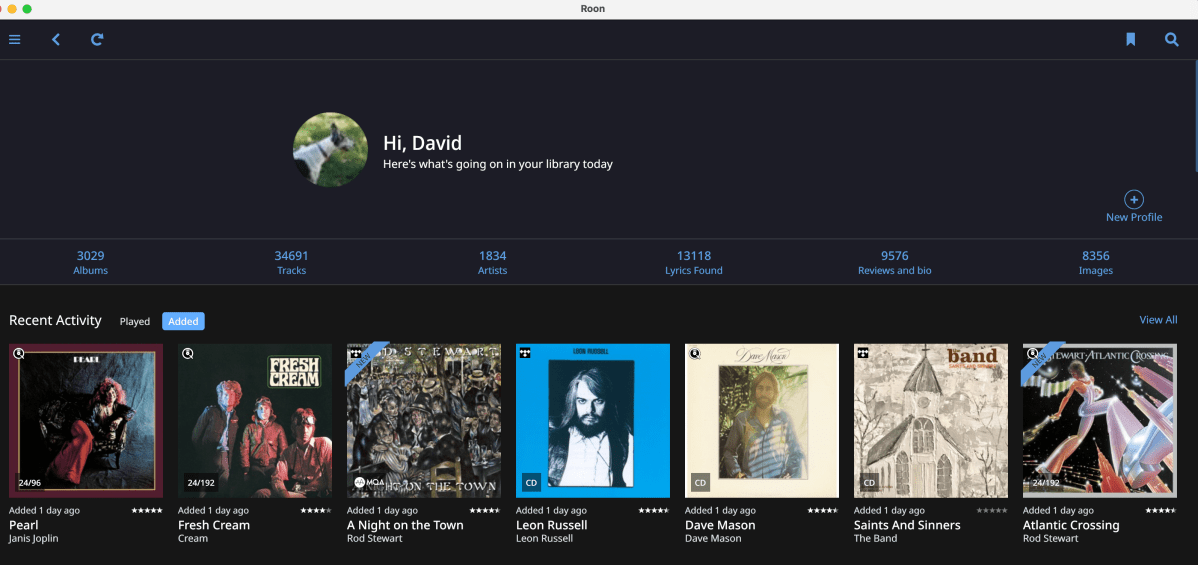
Task: Open bookmarks with the bookmark icon
Action: tap(1131, 40)
